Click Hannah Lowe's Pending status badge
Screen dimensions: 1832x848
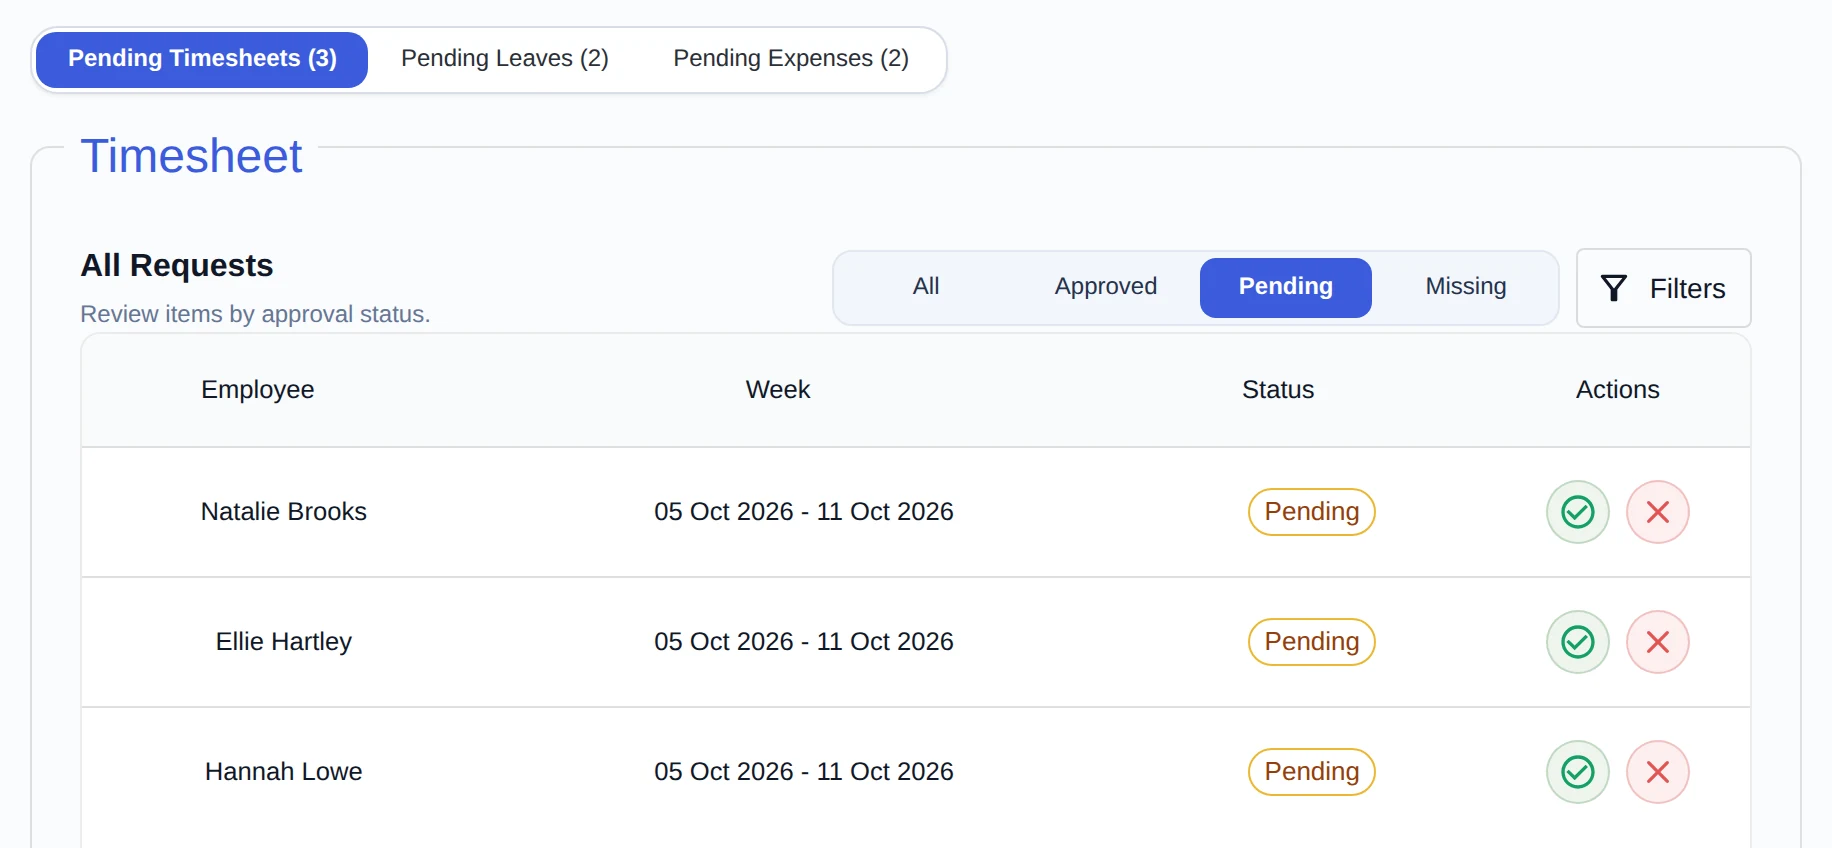(x=1311, y=772)
